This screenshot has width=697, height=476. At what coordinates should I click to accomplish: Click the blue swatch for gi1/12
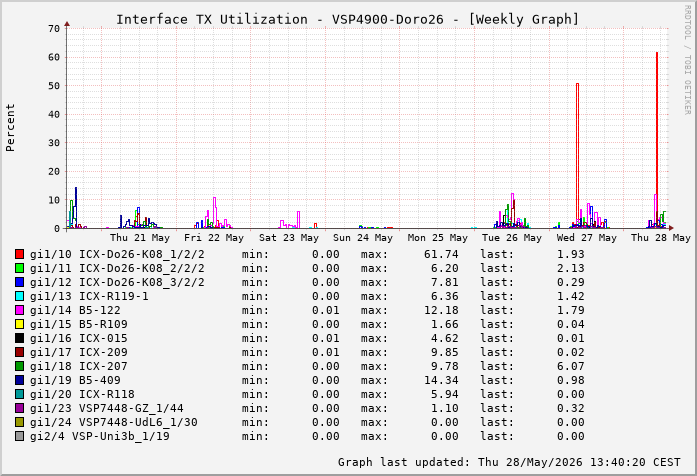coord(19,282)
